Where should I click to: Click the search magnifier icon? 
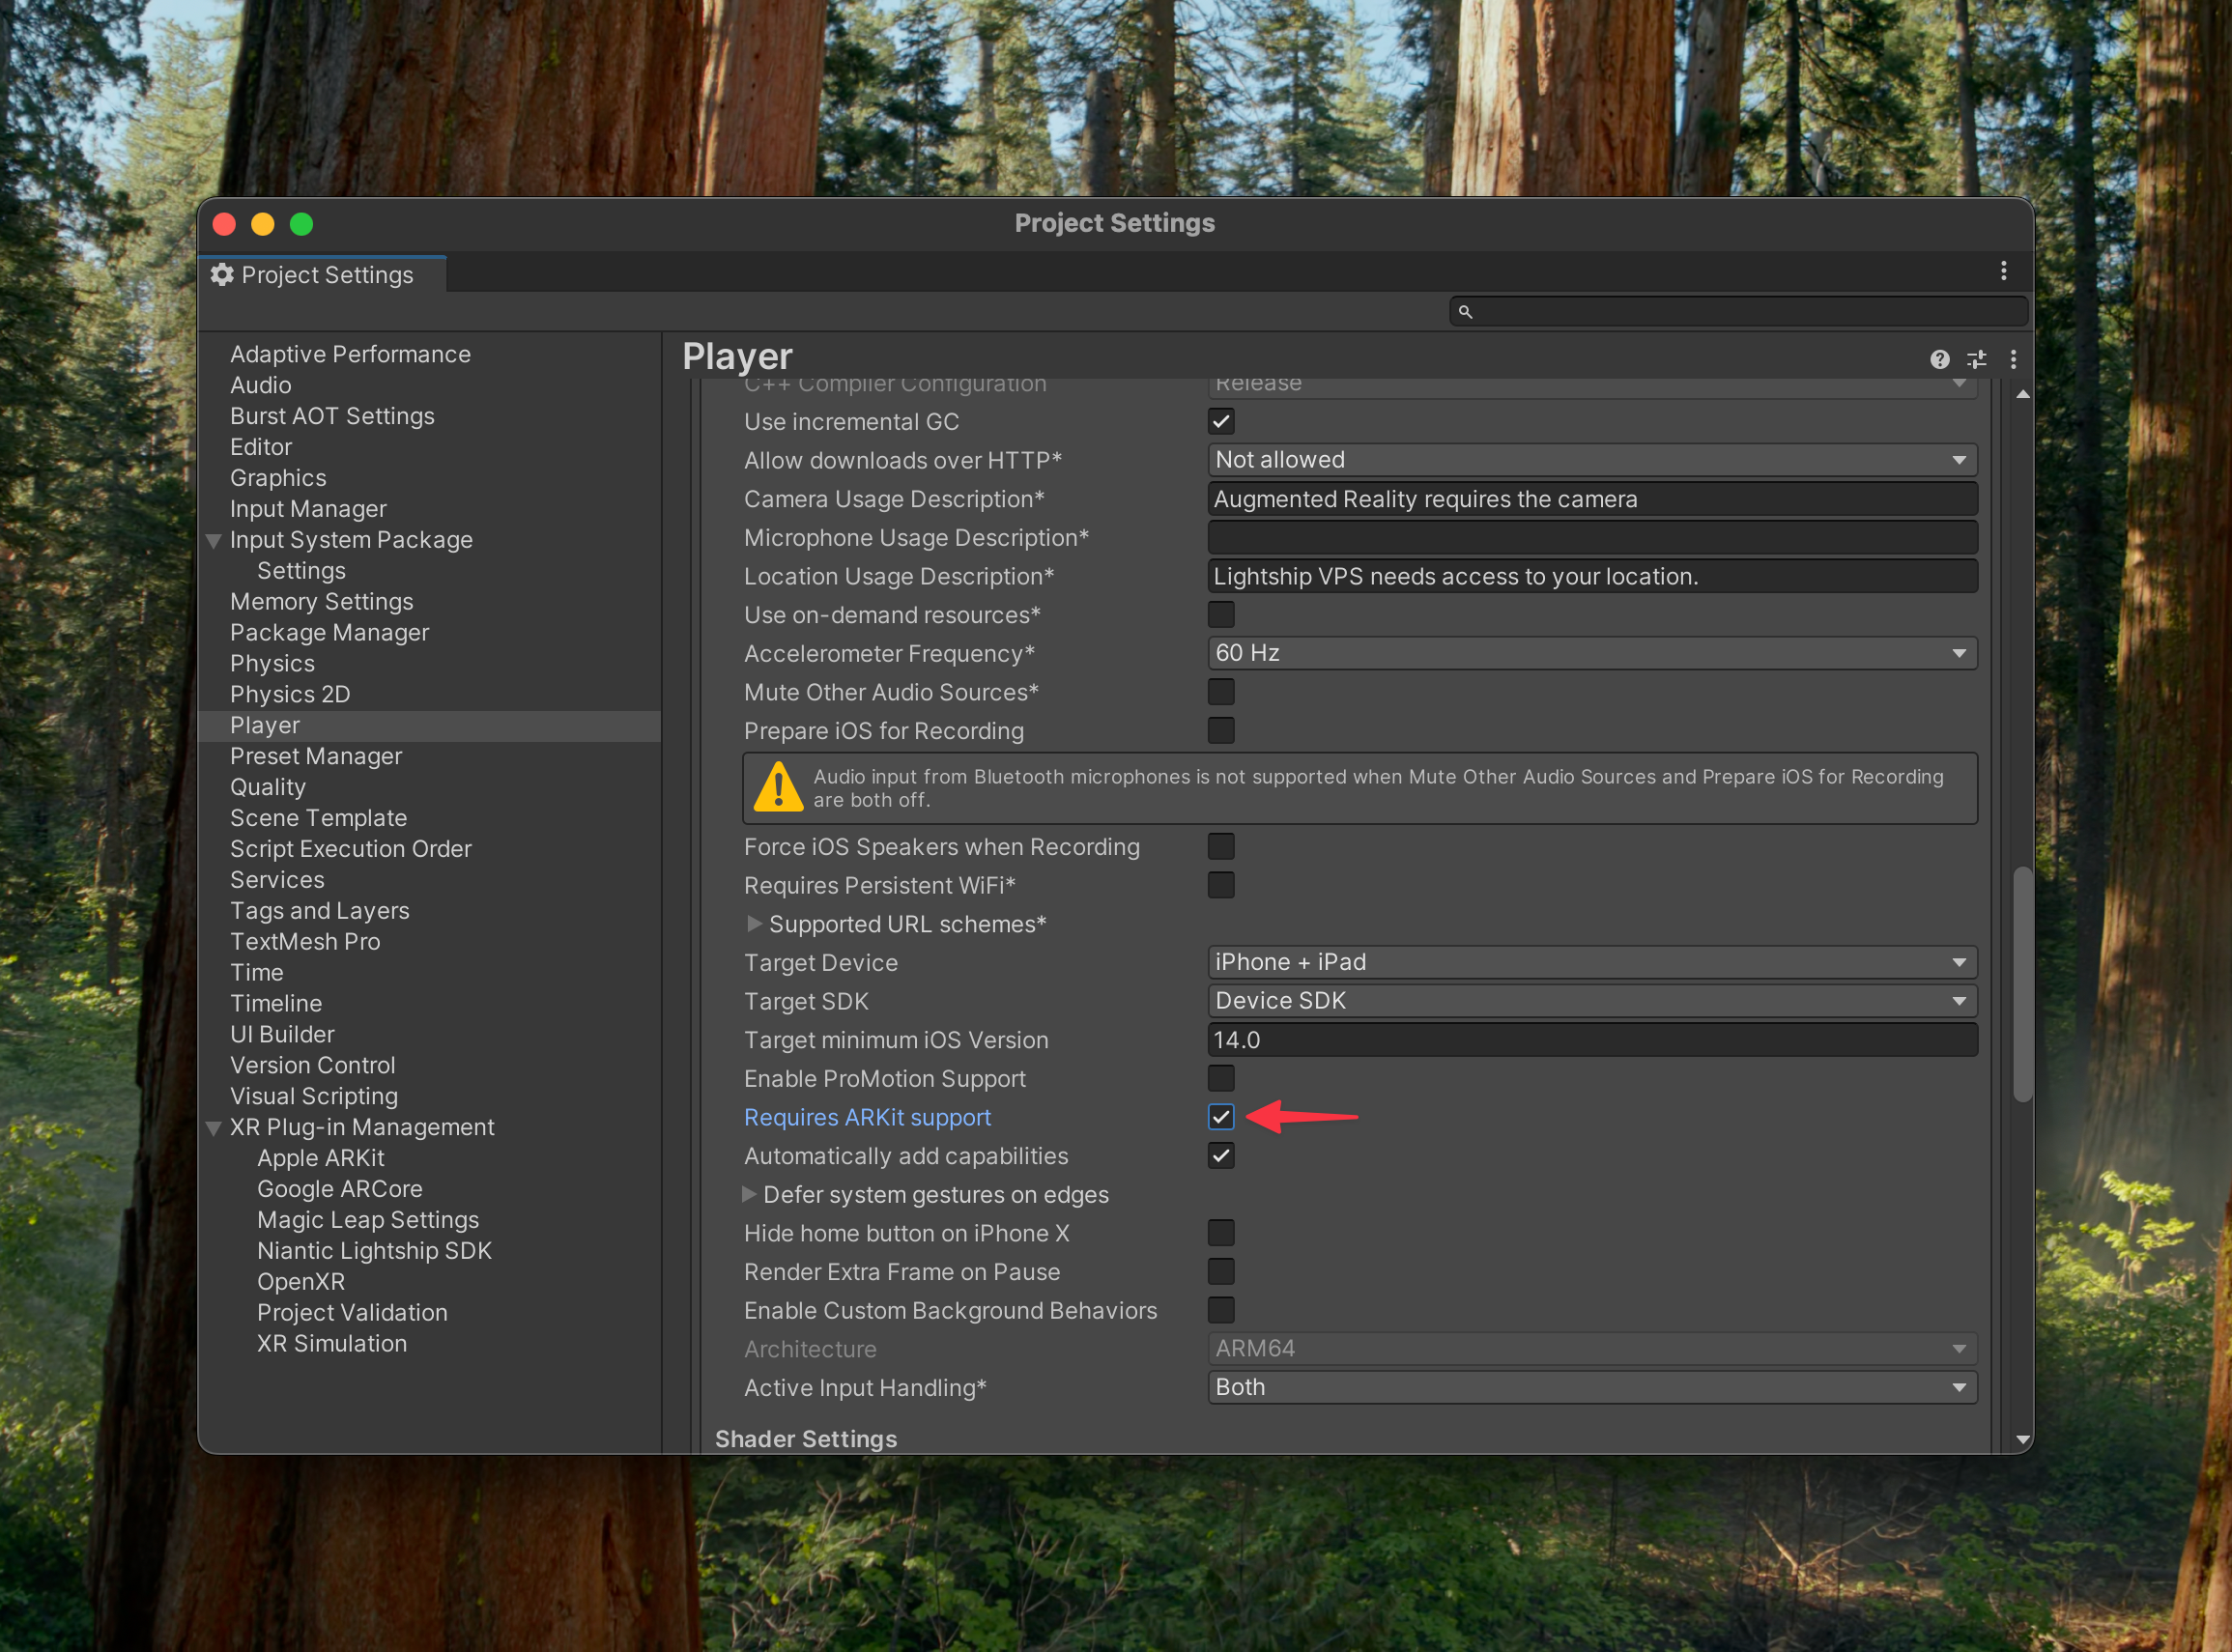tap(1465, 312)
